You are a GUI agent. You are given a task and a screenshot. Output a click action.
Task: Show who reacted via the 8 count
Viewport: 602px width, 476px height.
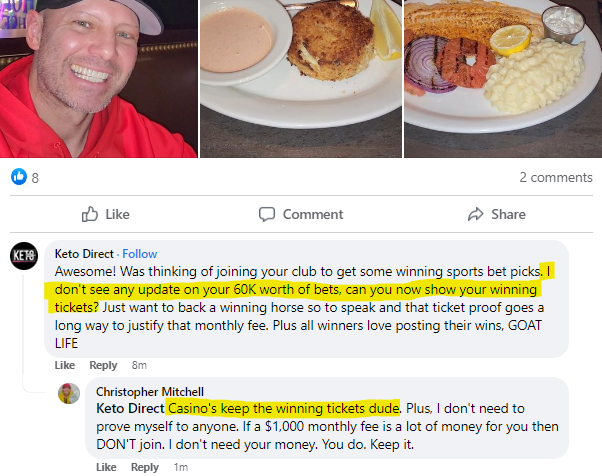(35, 178)
